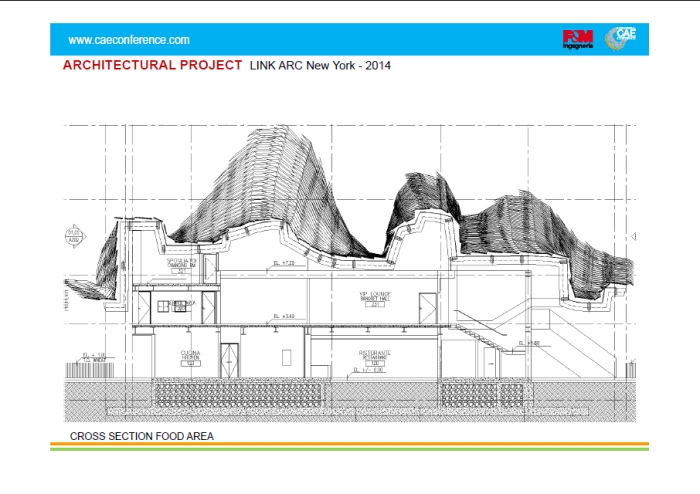Click the left foundation block pattern
The height and width of the screenshot is (494, 700).
tap(238, 393)
